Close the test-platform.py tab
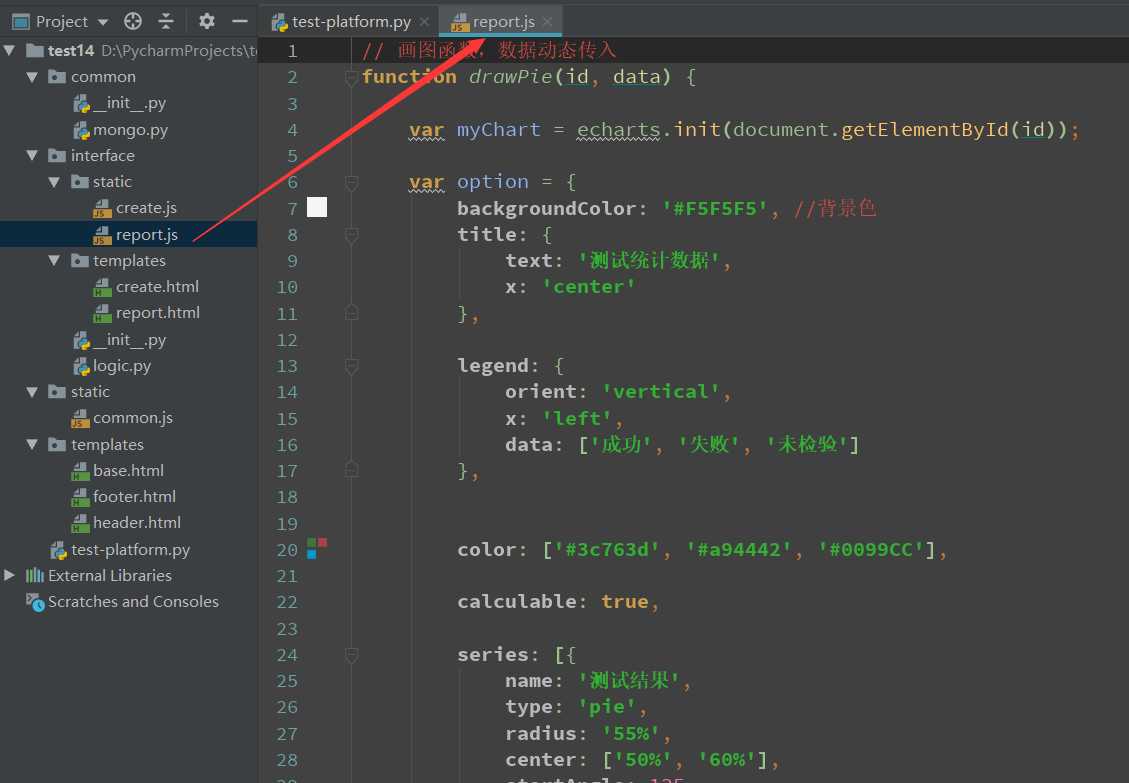 [x=425, y=22]
